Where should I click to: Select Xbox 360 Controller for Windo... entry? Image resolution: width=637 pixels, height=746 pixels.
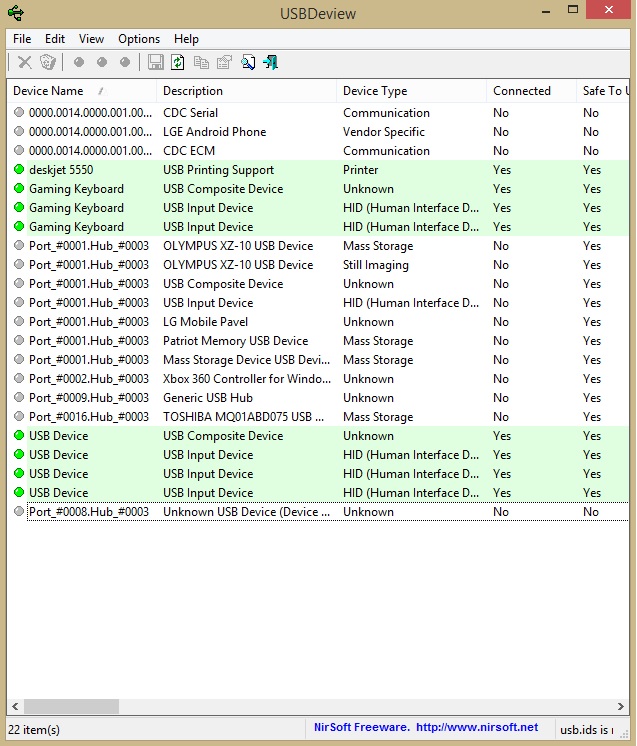[x=247, y=379]
